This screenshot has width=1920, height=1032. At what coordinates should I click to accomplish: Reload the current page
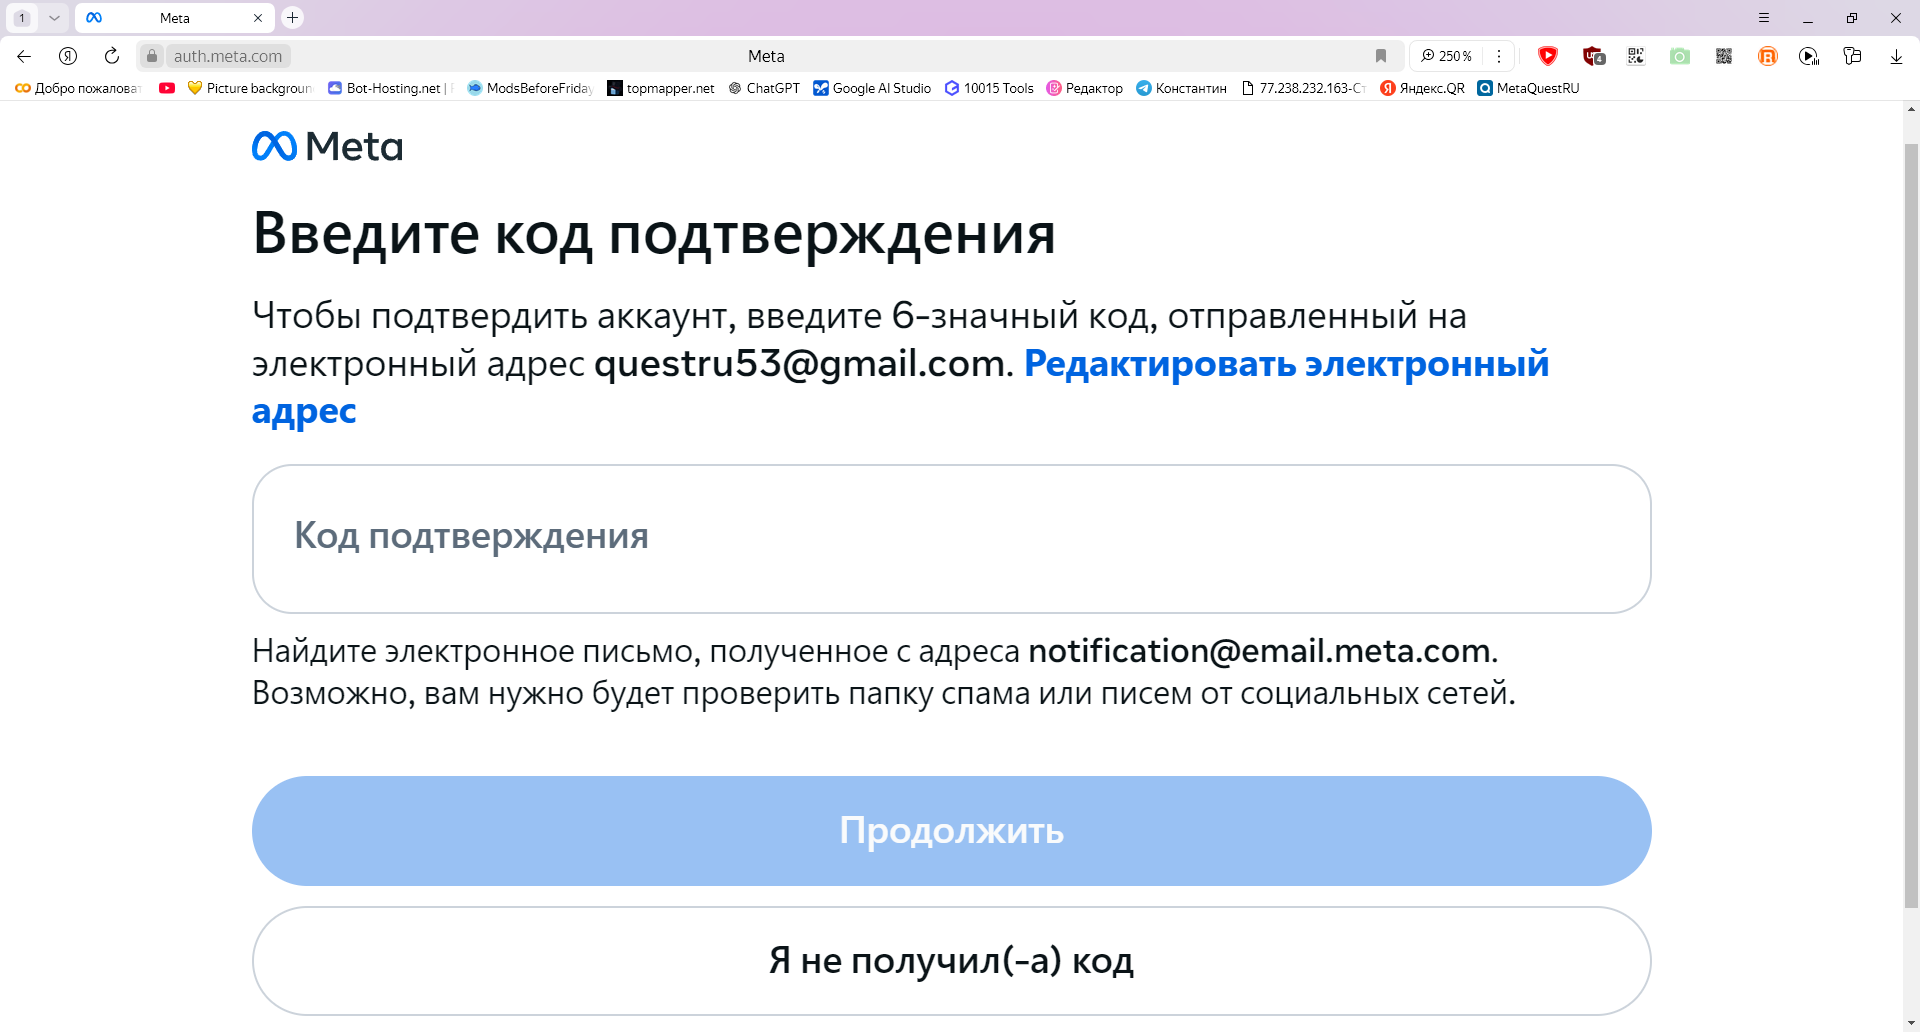111,56
